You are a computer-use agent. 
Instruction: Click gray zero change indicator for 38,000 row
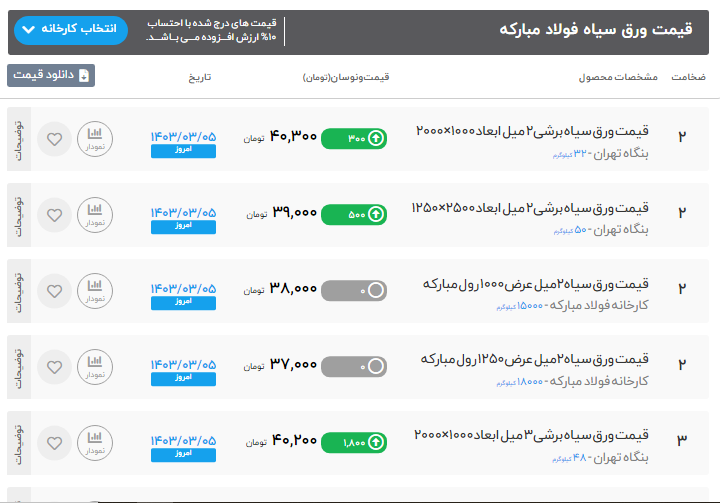[x=354, y=290]
